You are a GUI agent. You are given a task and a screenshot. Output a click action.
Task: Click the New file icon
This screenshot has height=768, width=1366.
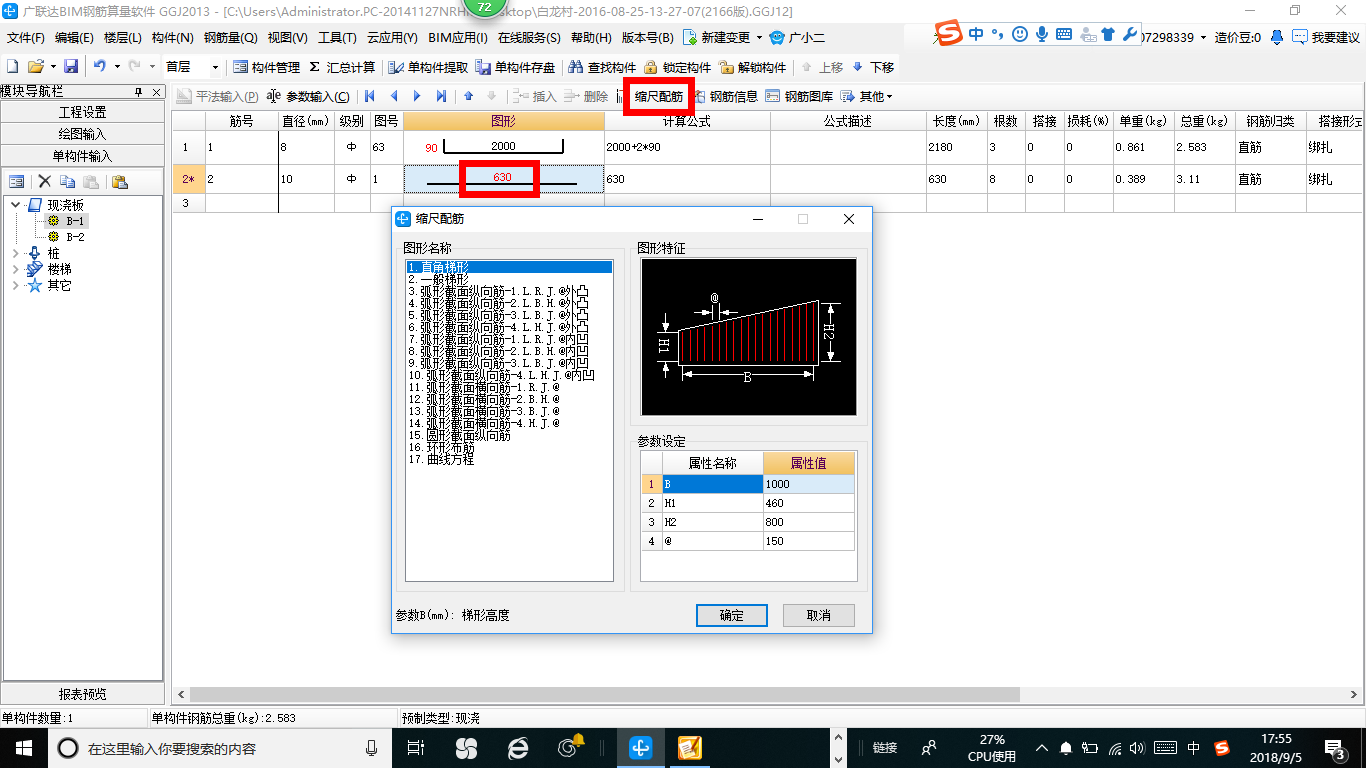pos(12,67)
